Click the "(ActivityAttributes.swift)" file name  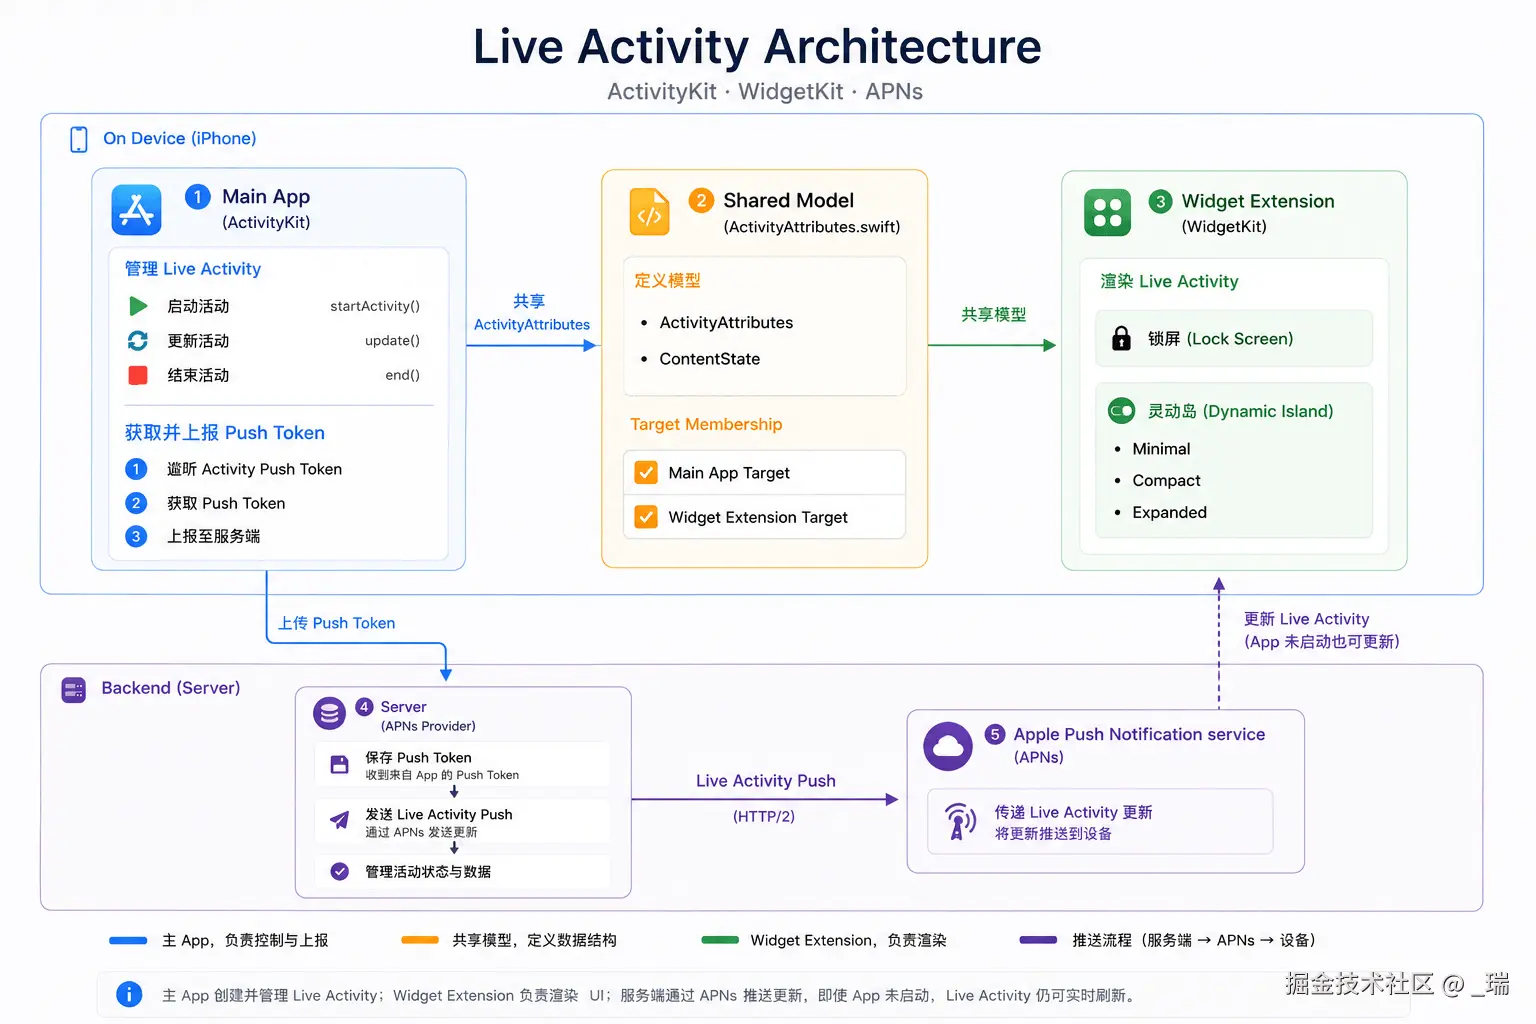click(812, 227)
